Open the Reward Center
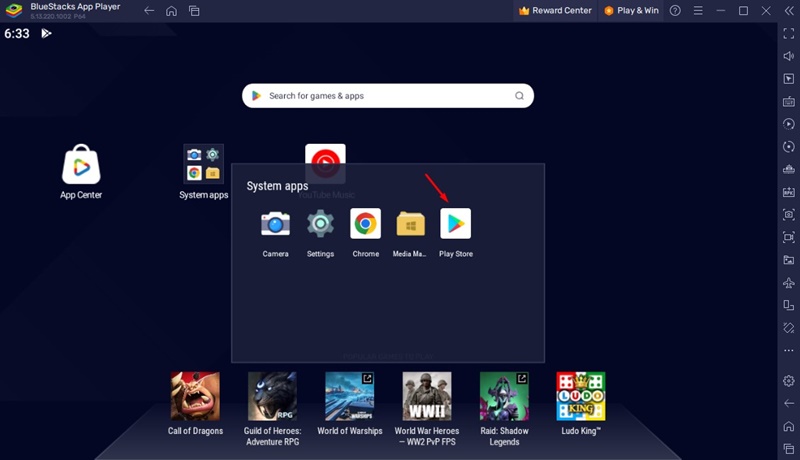The height and width of the screenshot is (460, 800). pyautogui.click(x=555, y=11)
